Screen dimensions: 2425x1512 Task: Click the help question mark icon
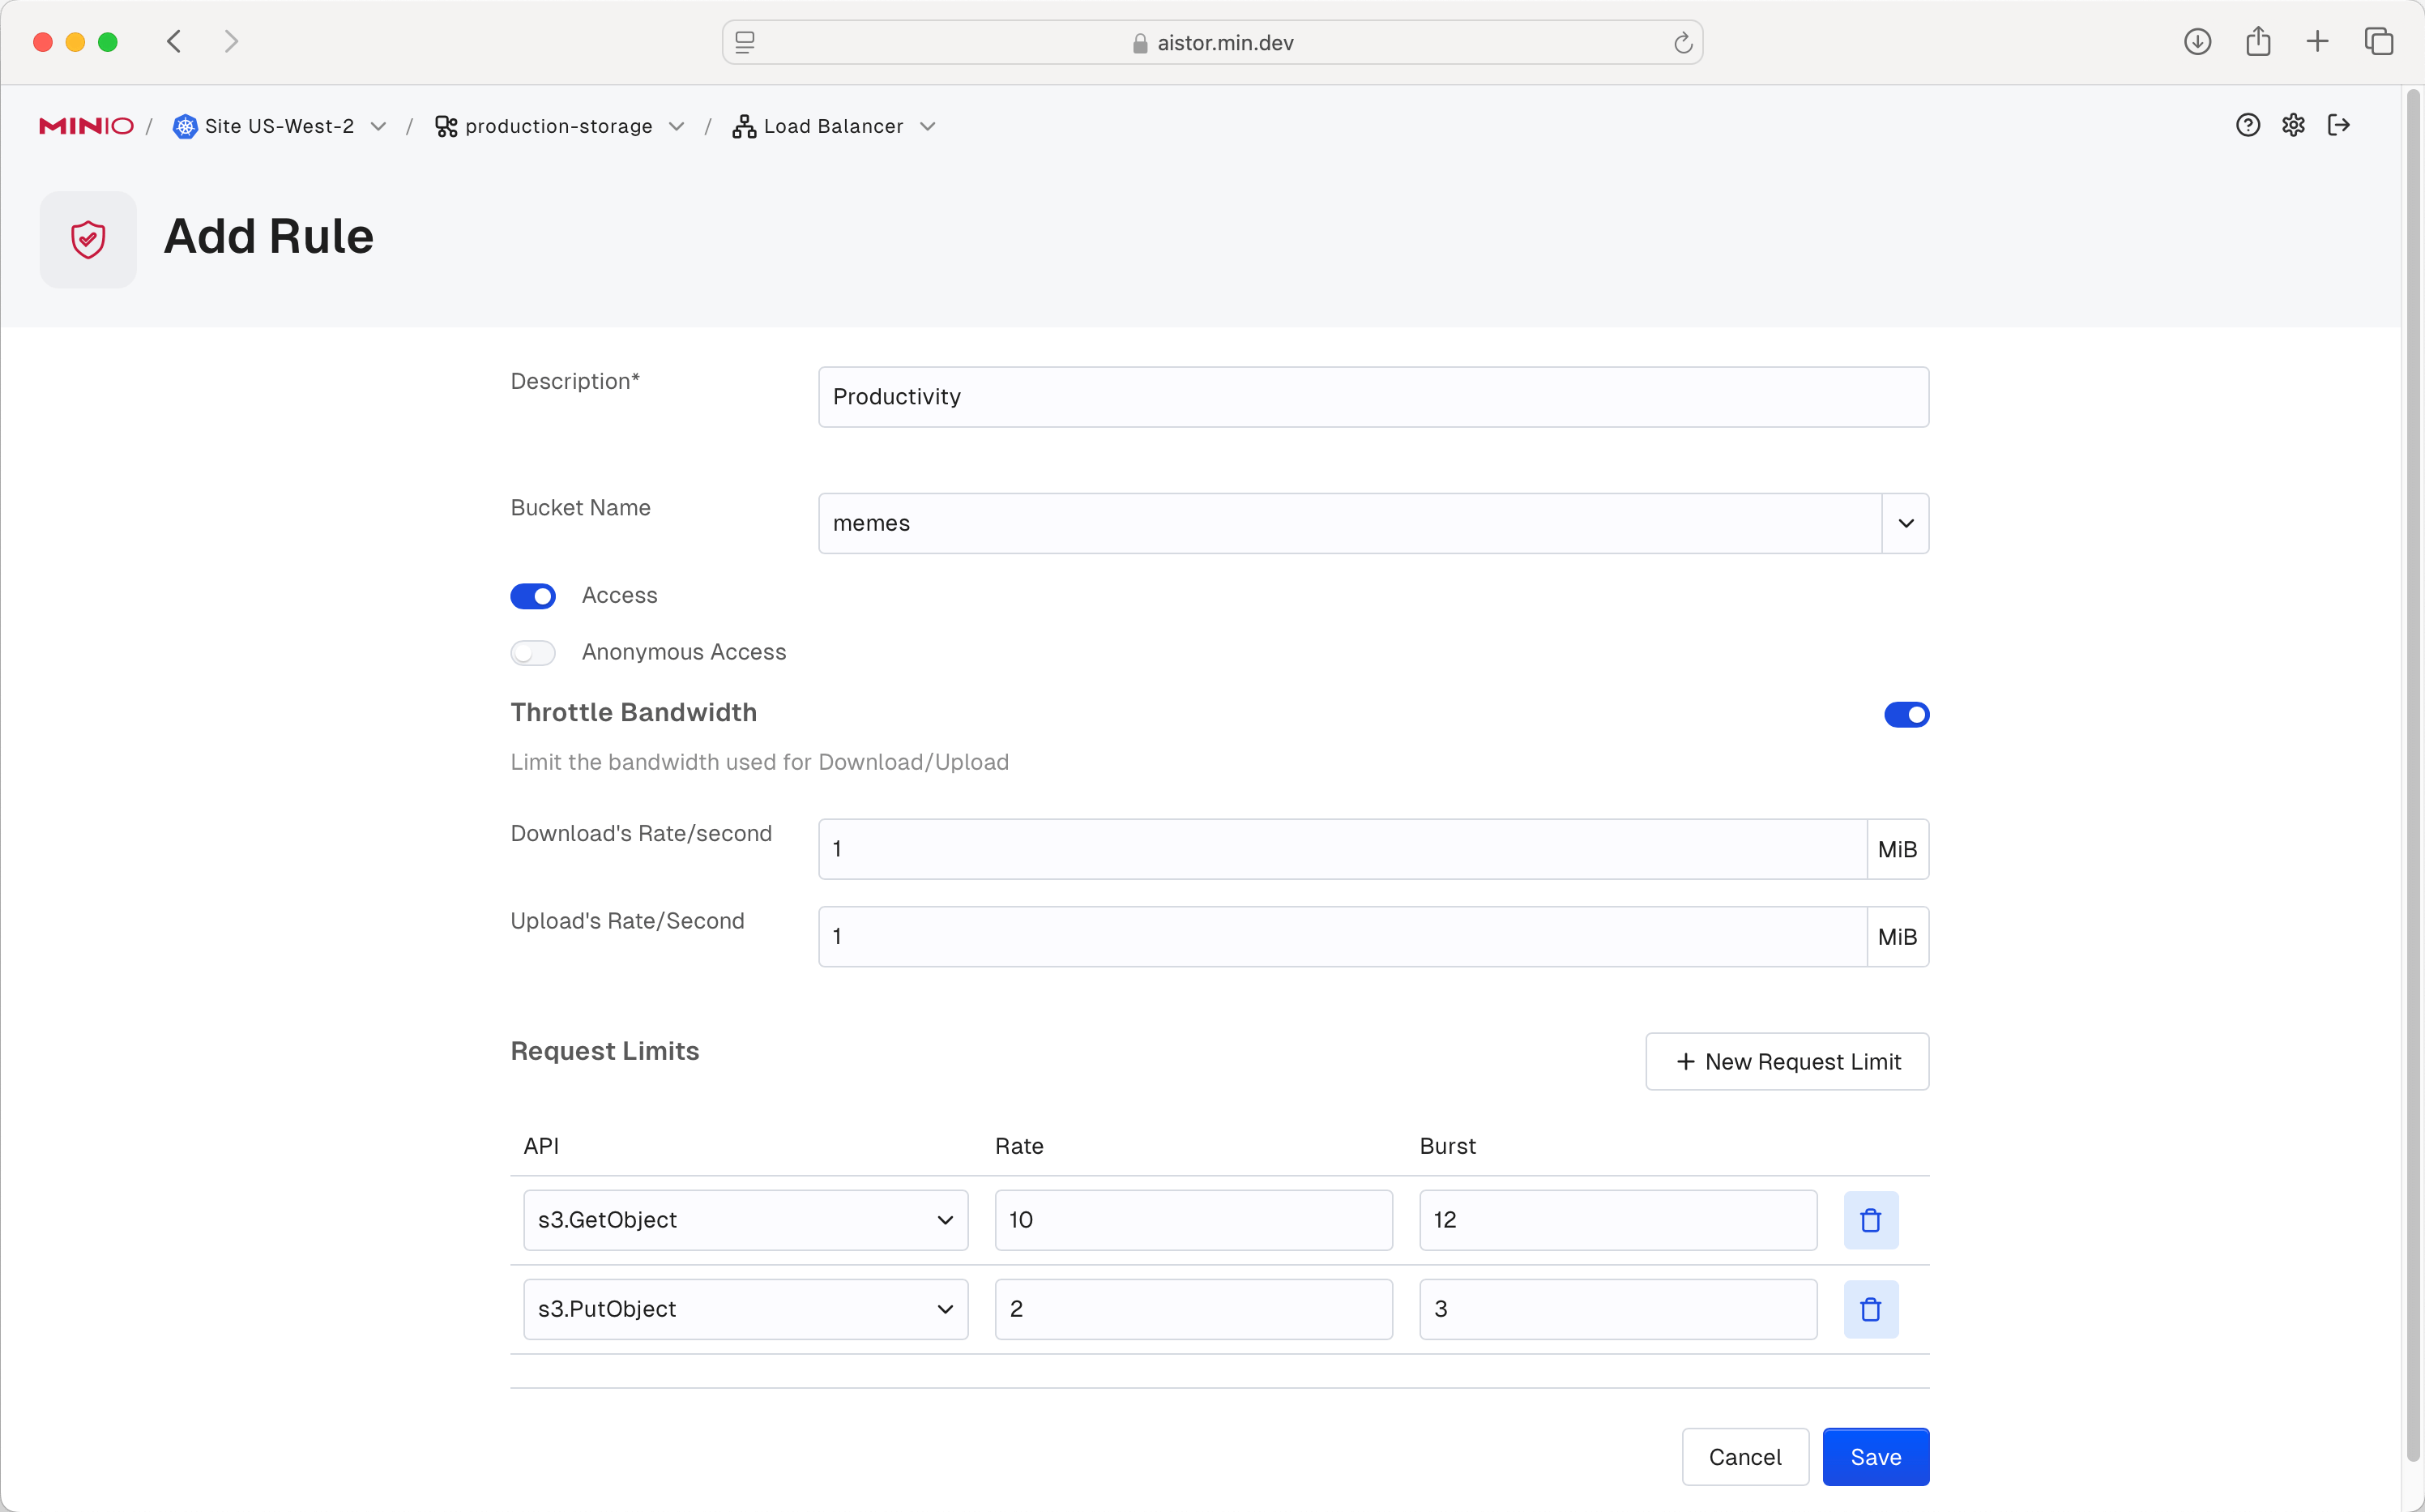point(2248,126)
